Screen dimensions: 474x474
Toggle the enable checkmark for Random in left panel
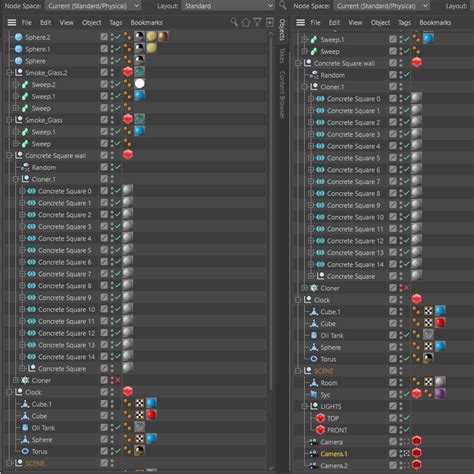(x=117, y=167)
